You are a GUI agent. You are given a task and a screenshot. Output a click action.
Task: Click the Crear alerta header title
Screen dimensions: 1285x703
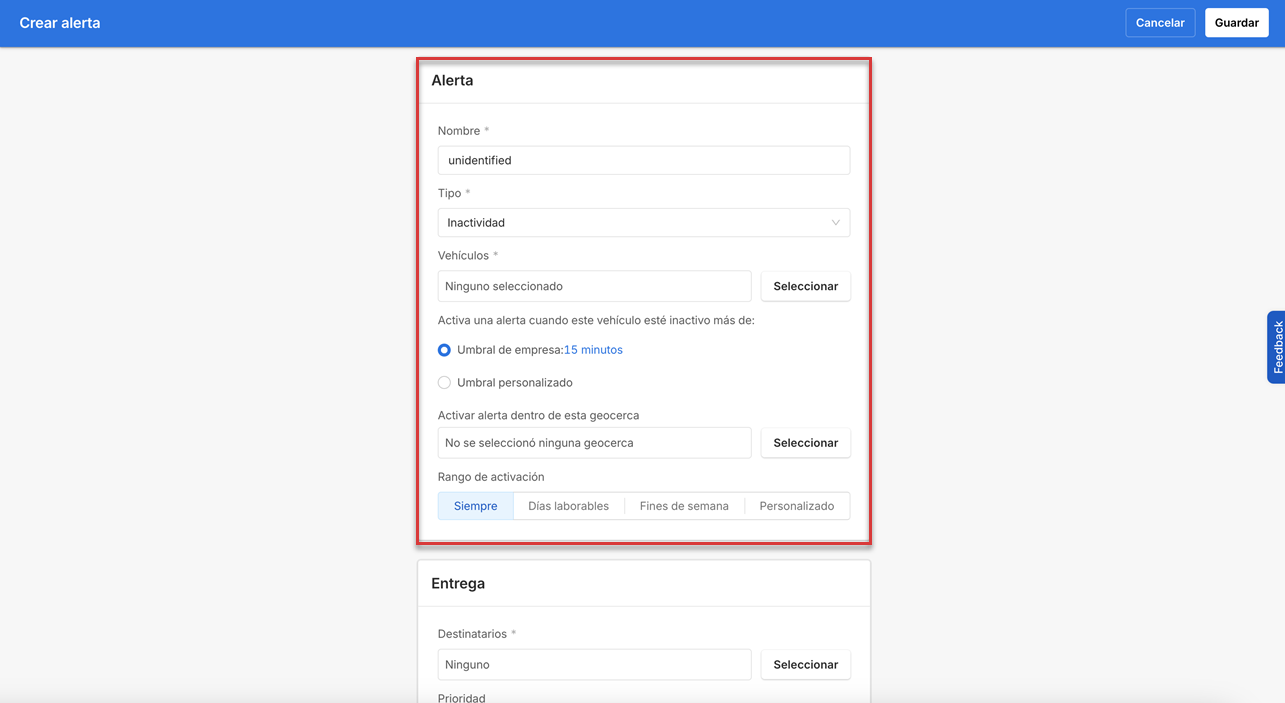point(60,22)
